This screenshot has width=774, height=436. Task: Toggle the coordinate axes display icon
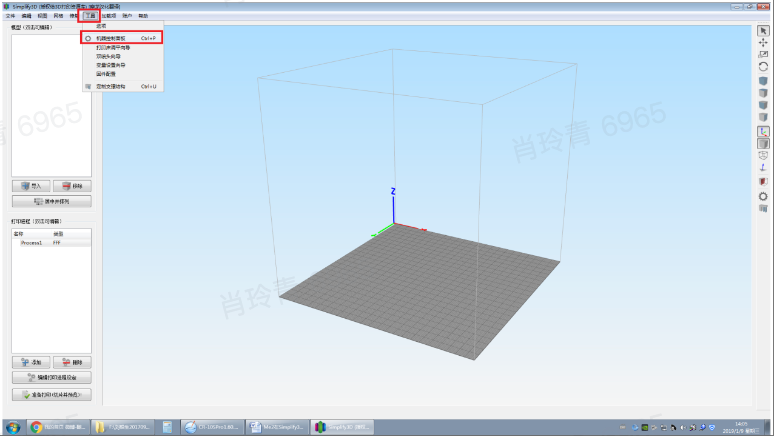(763, 131)
